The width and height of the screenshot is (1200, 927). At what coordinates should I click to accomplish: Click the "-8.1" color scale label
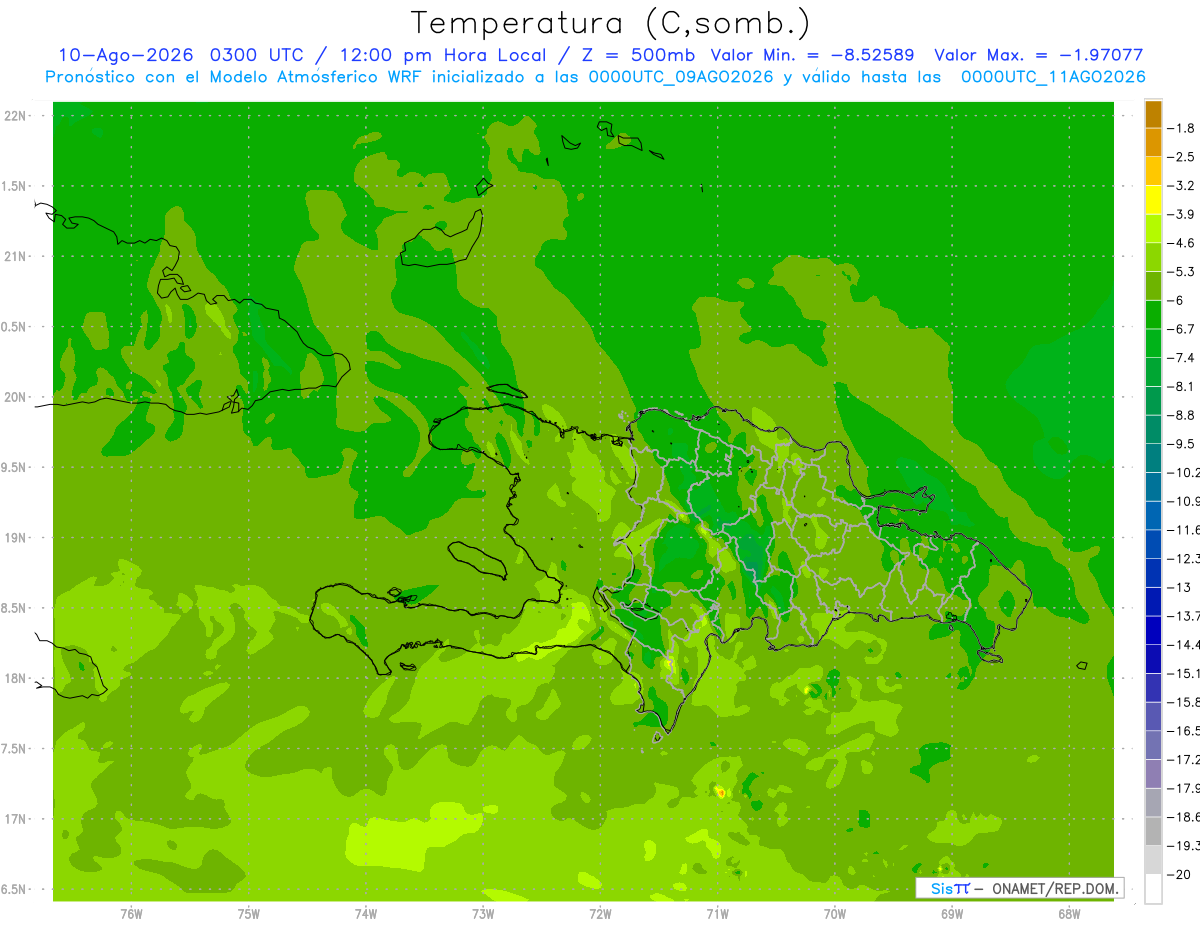click(x=1181, y=387)
